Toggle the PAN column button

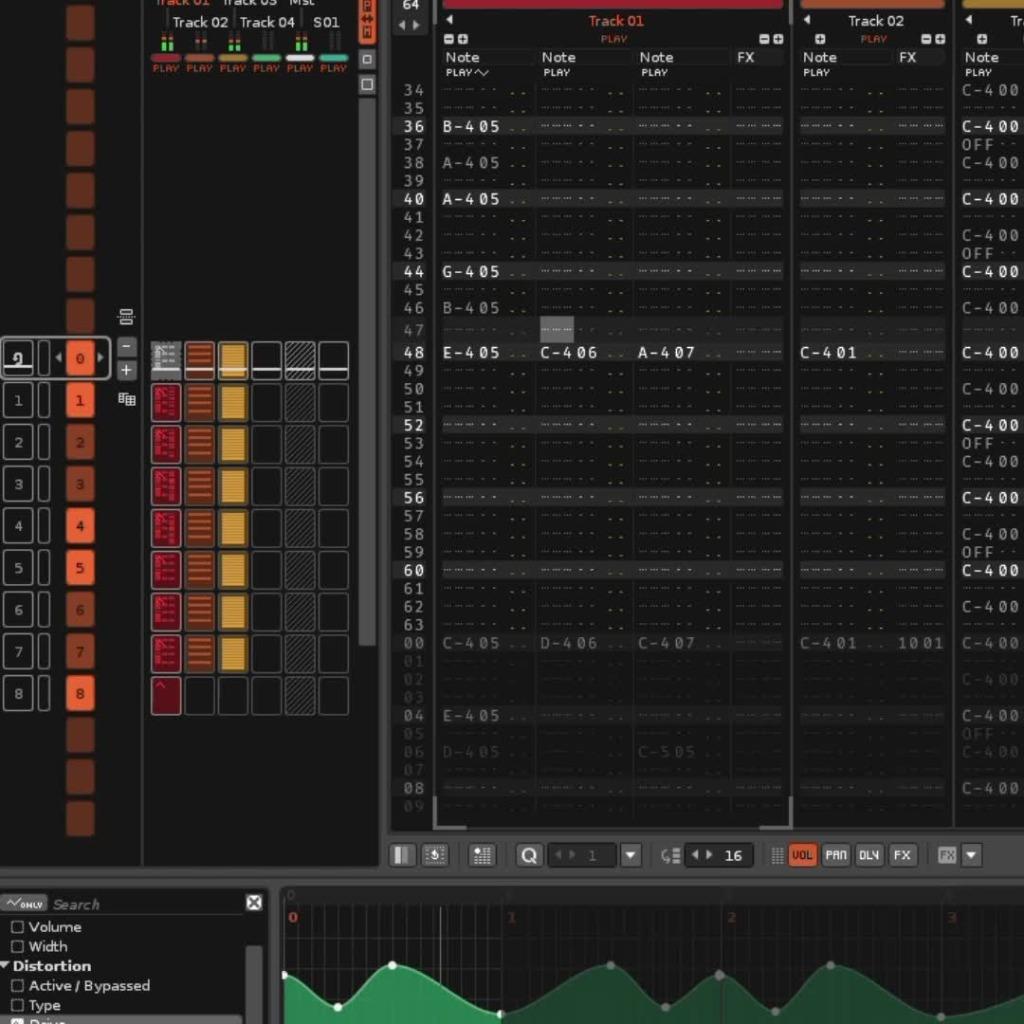pos(835,855)
